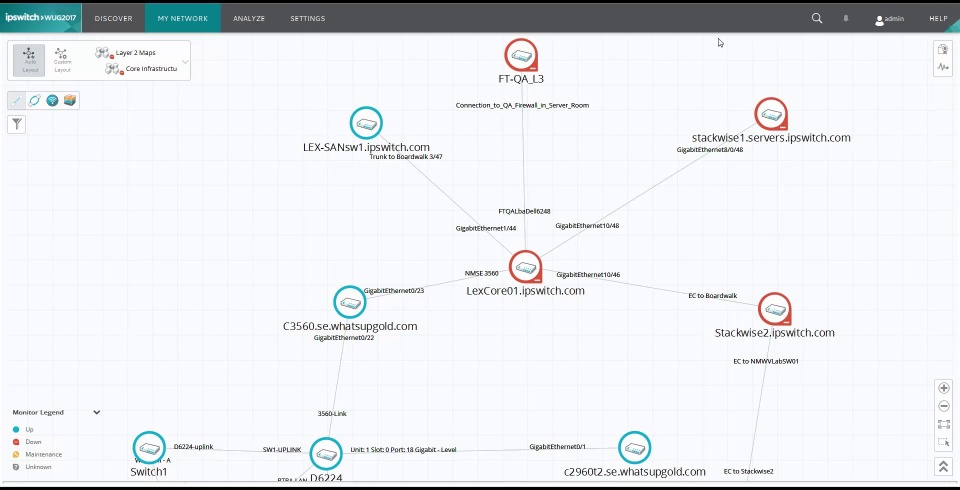Click the SW1-UPLINK label
960x490 pixels.
click(x=282, y=450)
